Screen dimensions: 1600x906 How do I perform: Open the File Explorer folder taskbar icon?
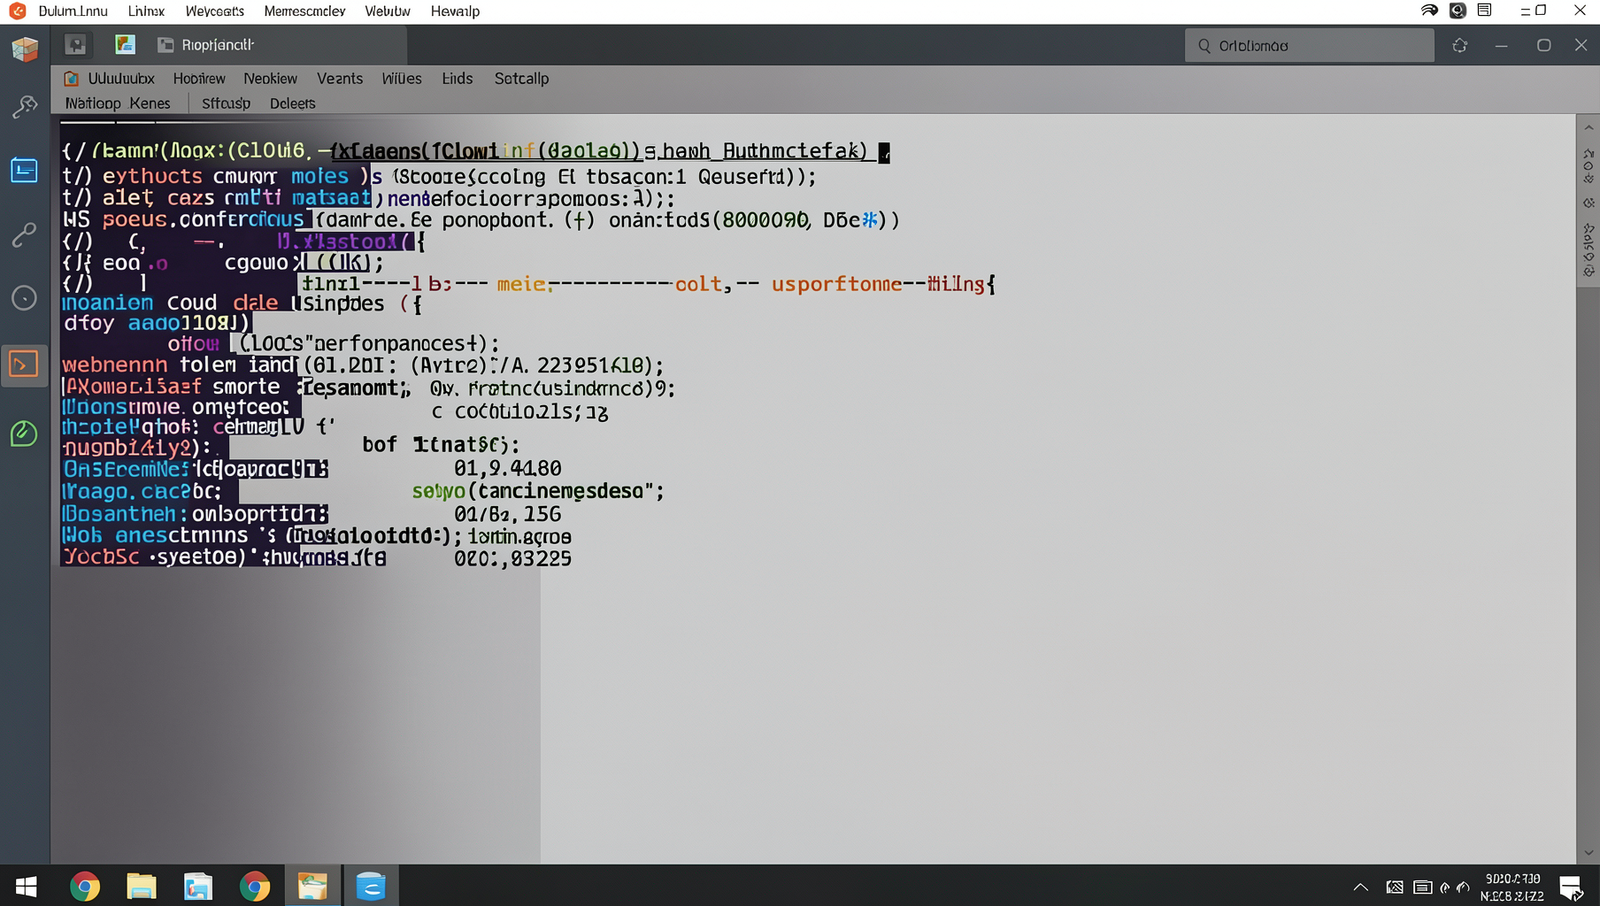click(x=141, y=886)
